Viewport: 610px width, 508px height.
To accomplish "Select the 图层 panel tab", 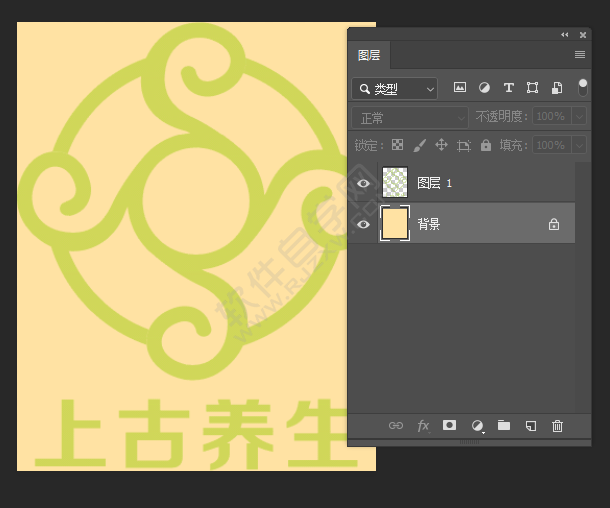I will pyautogui.click(x=369, y=55).
